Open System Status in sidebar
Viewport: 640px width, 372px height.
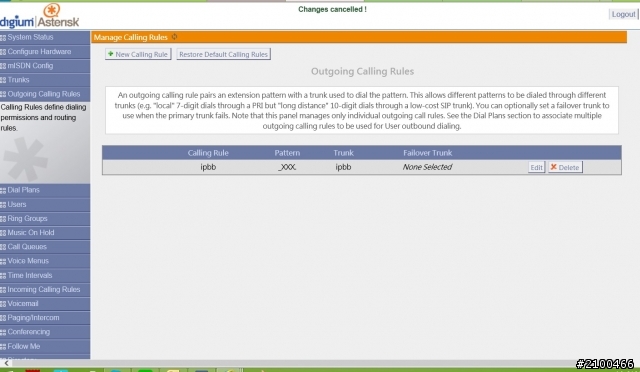pyautogui.click(x=45, y=37)
